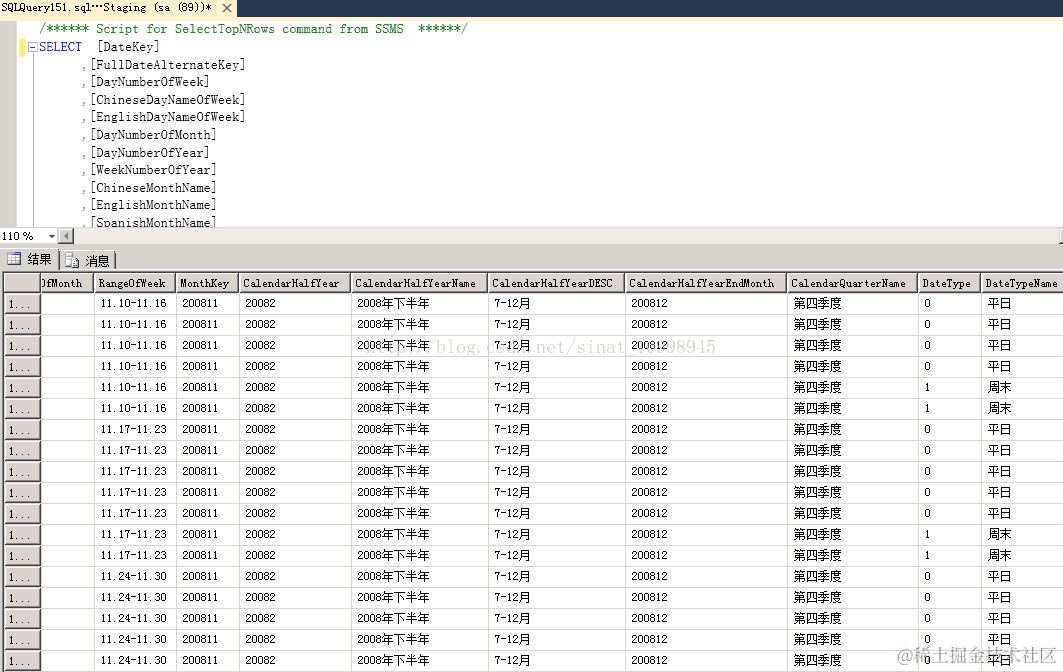Select the first row header of results
The image size is (1063, 672).
(22, 304)
